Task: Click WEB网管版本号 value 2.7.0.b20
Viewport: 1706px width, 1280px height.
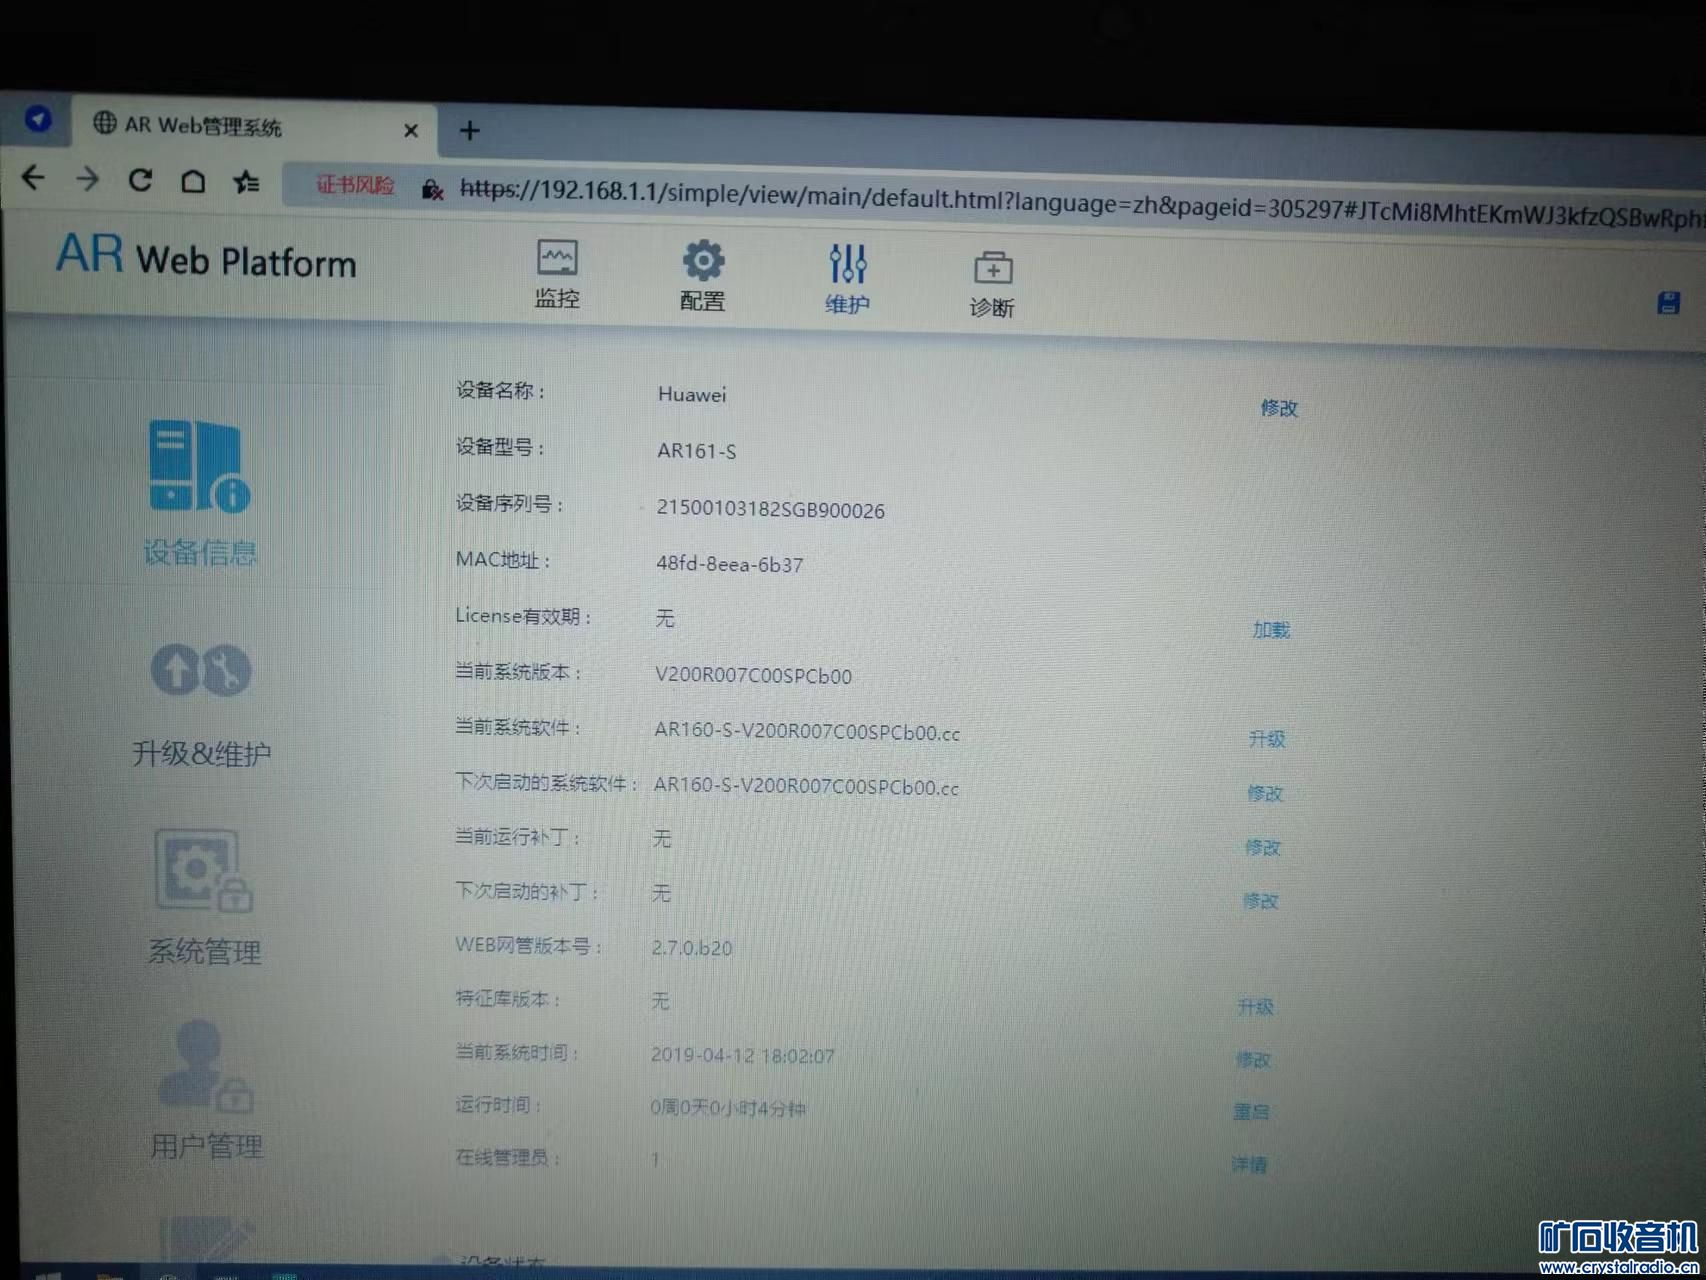Action: coord(691,947)
